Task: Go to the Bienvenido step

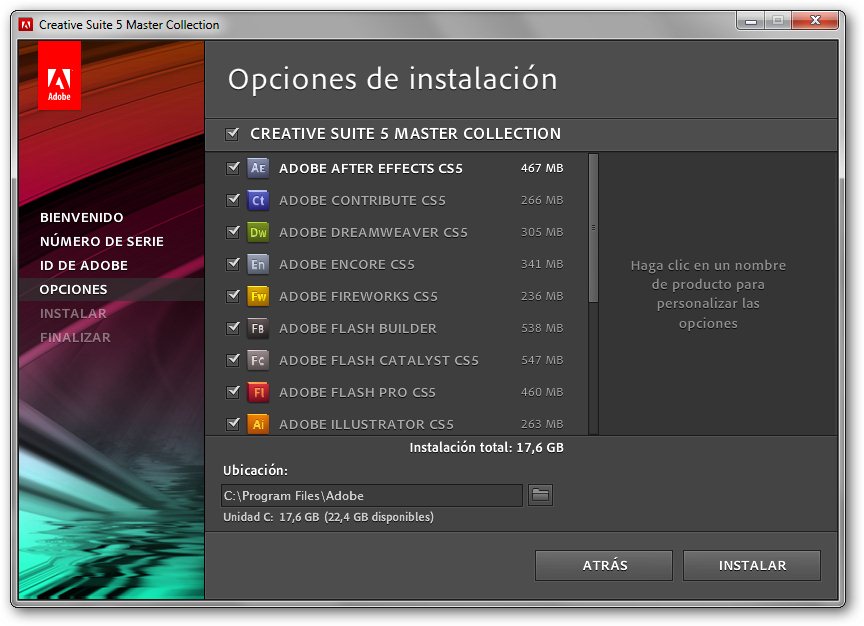Action: [x=82, y=217]
